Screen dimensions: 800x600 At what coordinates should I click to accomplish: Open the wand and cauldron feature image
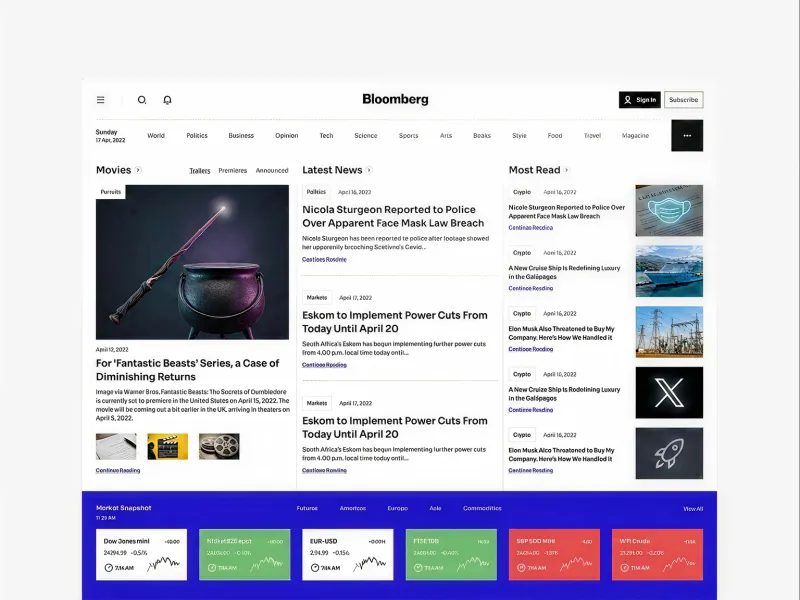[x=192, y=262]
